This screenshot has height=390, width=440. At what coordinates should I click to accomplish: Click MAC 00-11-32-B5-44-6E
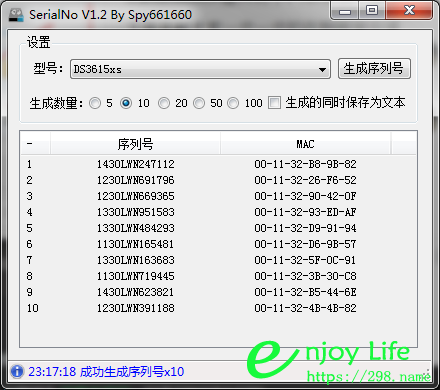[305, 292]
